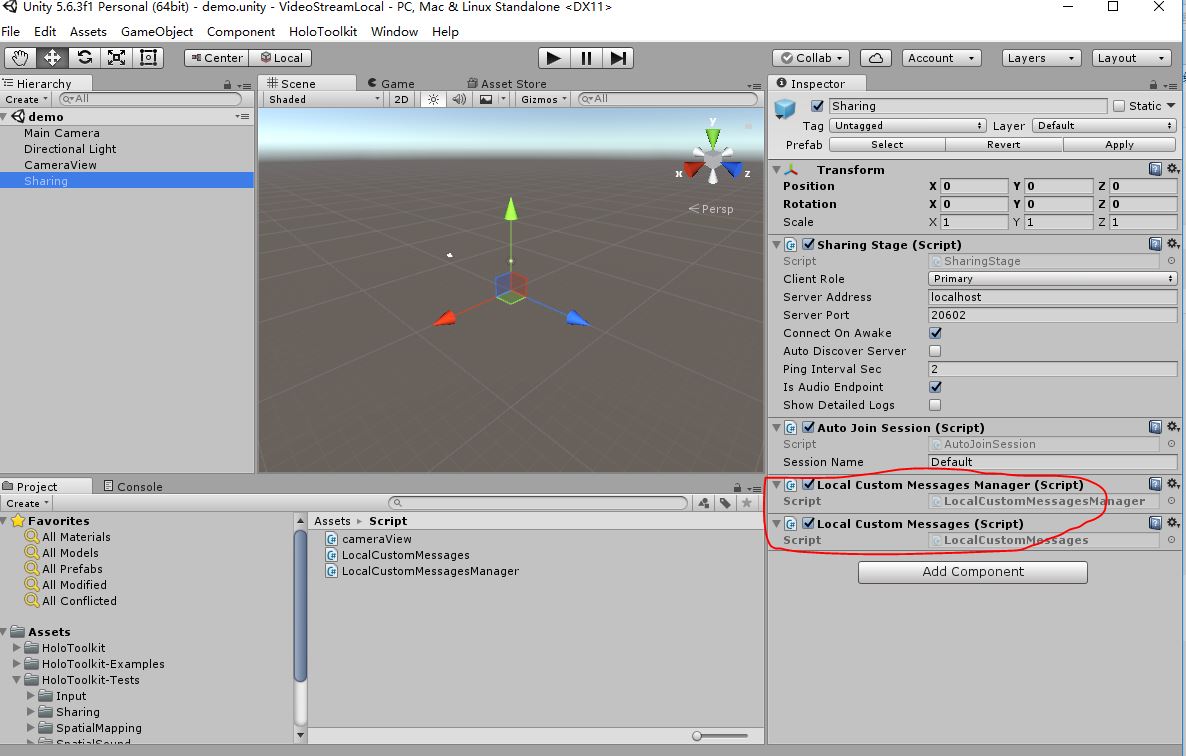
Task: Disable Local Custom Messages Manager script
Action: tap(809, 485)
